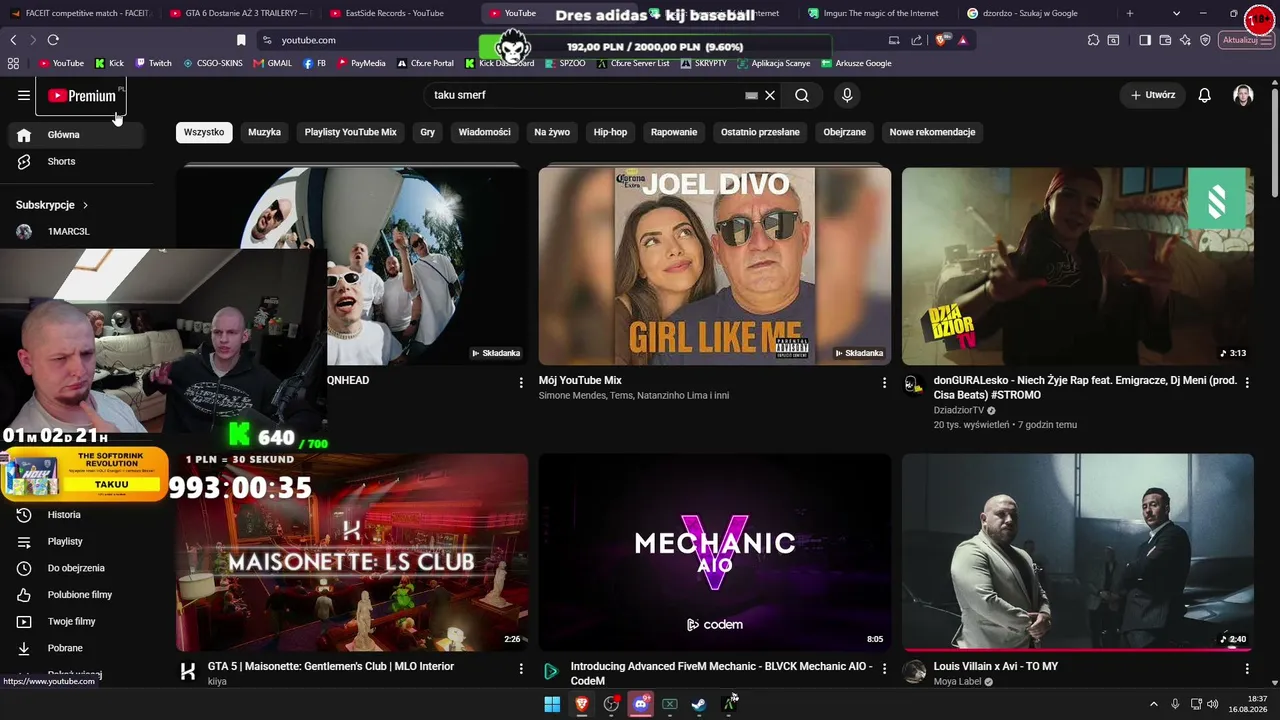Expand the Subskrypcje section chevron
This screenshot has width=1280, height=720.
85,205
